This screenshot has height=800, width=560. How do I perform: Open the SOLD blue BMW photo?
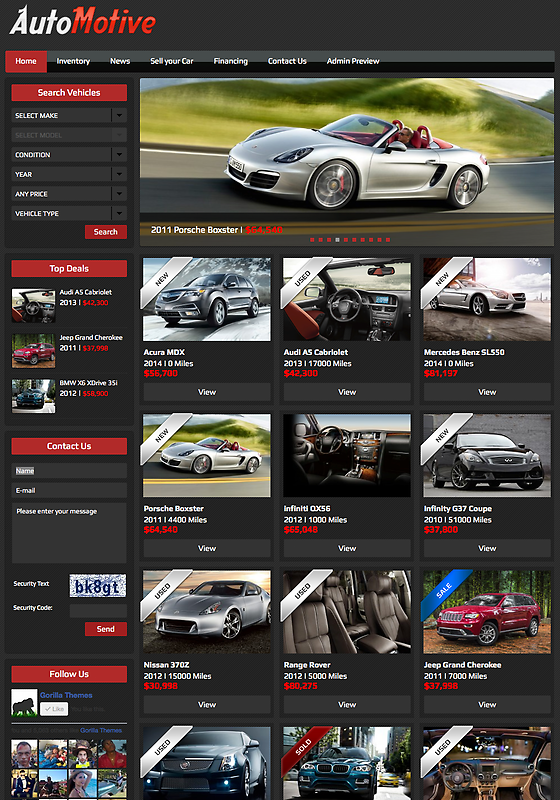(x=347, y=763)
